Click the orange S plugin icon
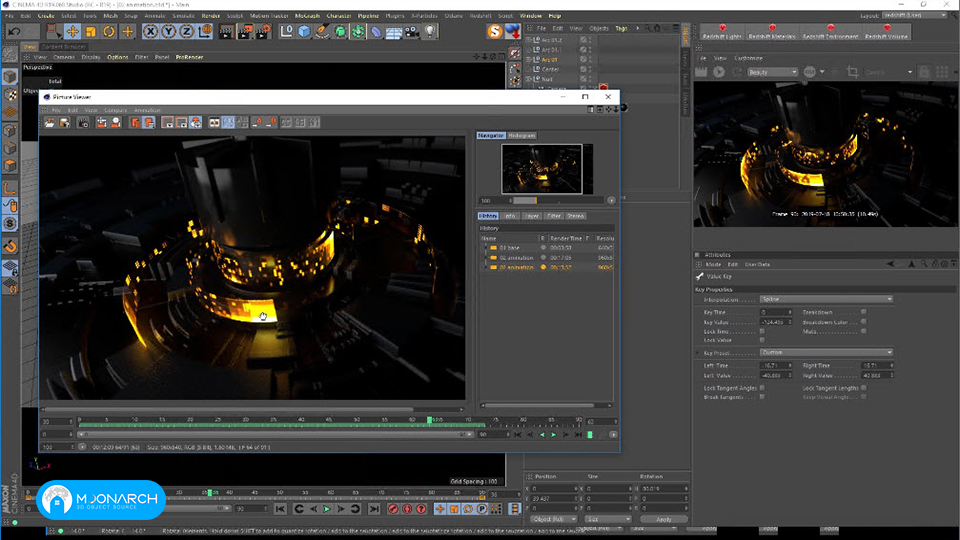 pyautogui.click(x=495, y=31)
